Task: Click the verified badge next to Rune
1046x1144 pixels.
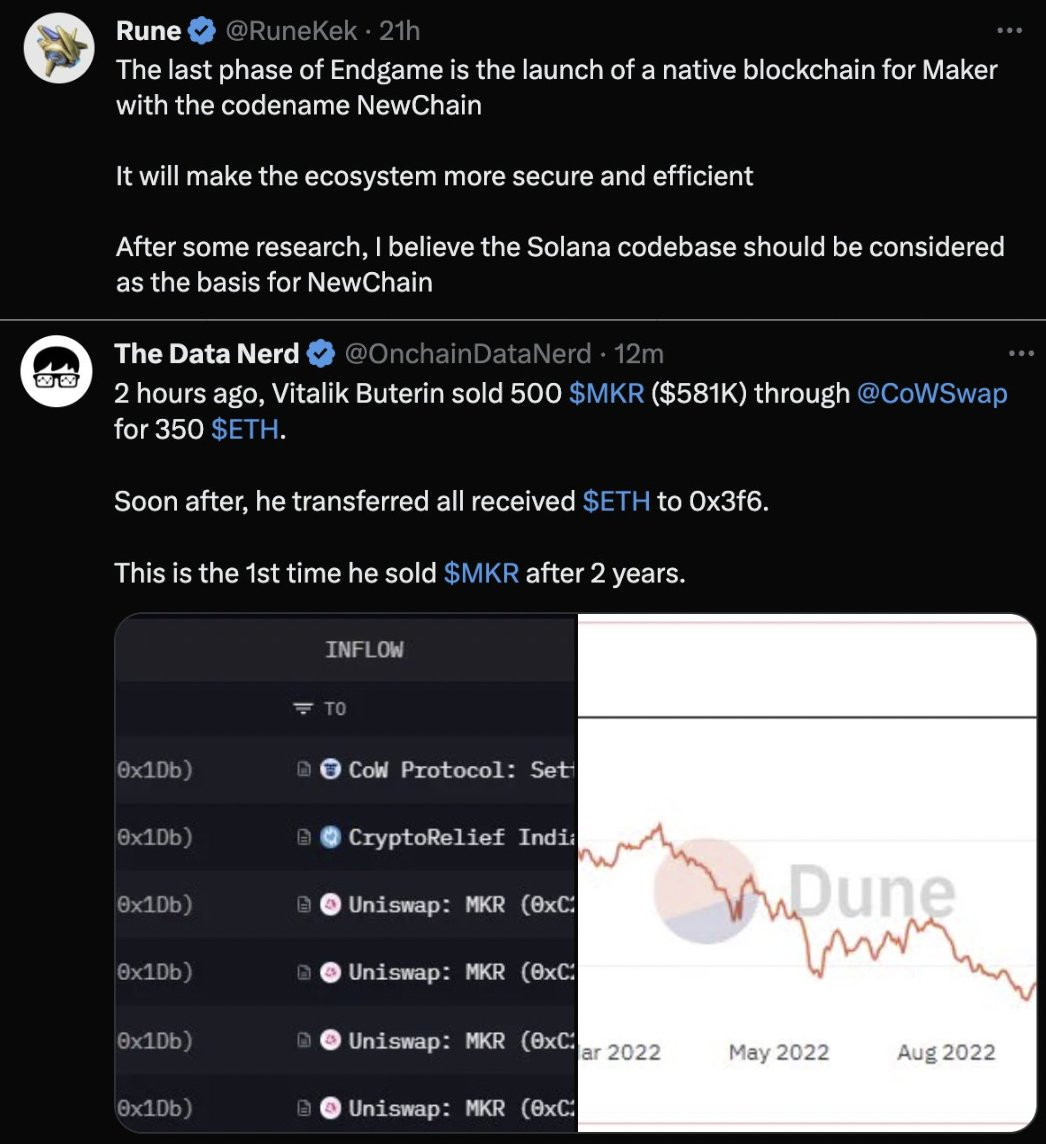Action: pos(201,32)
